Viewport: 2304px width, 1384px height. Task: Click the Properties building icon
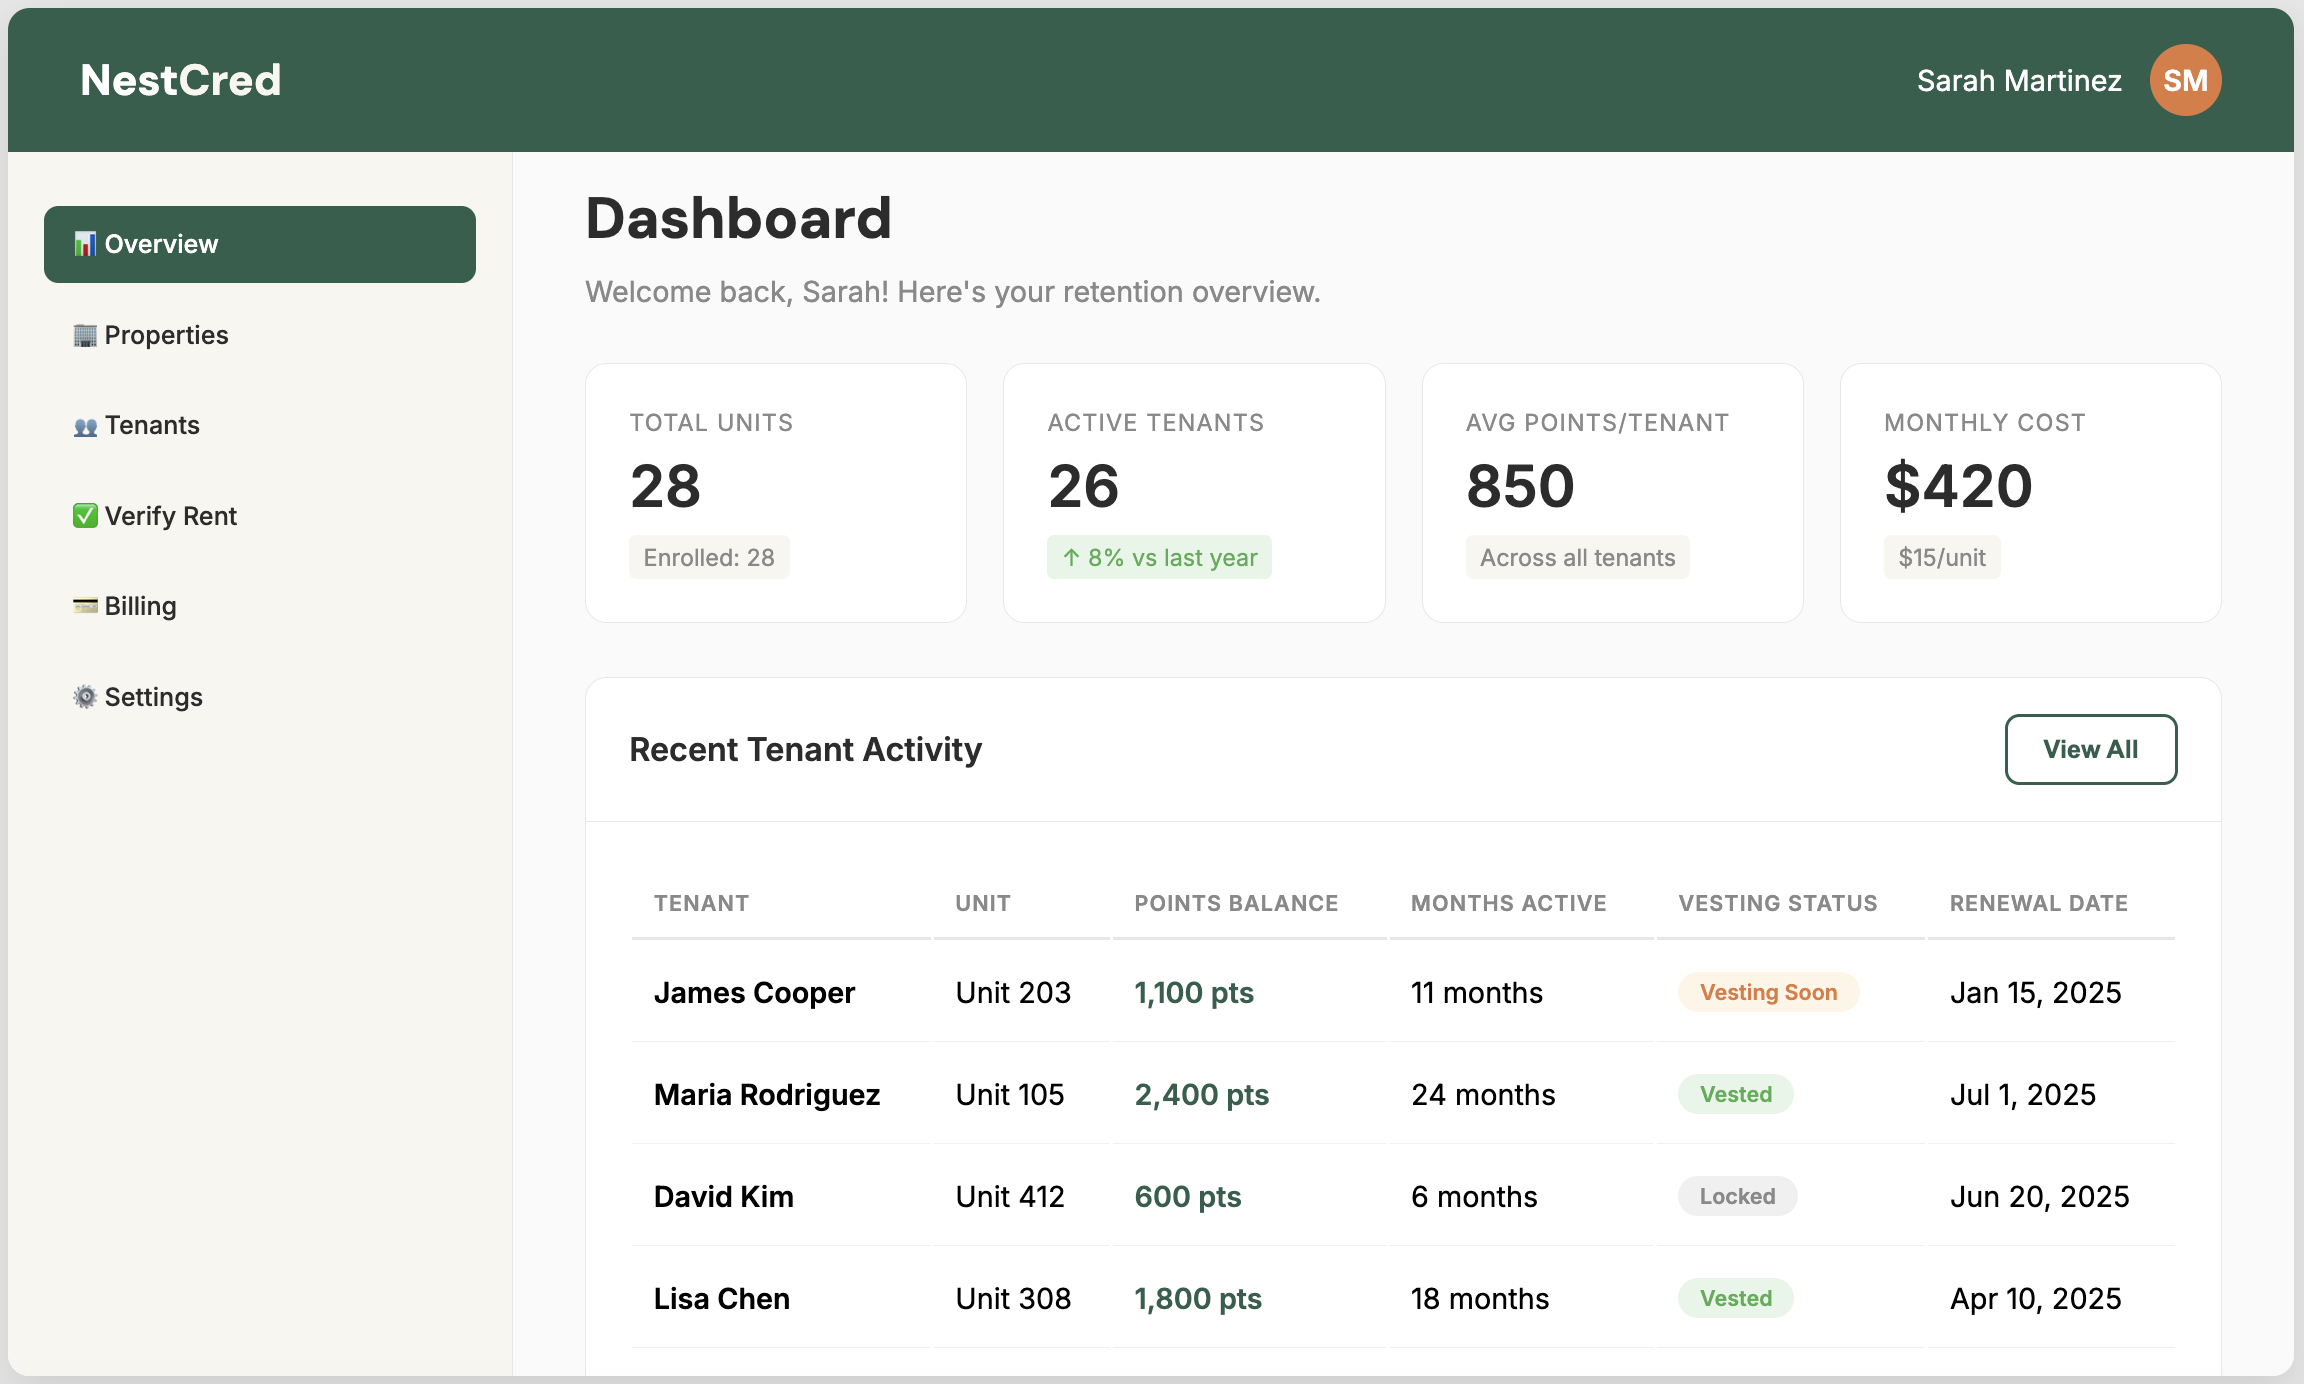(x=86, y=334)
